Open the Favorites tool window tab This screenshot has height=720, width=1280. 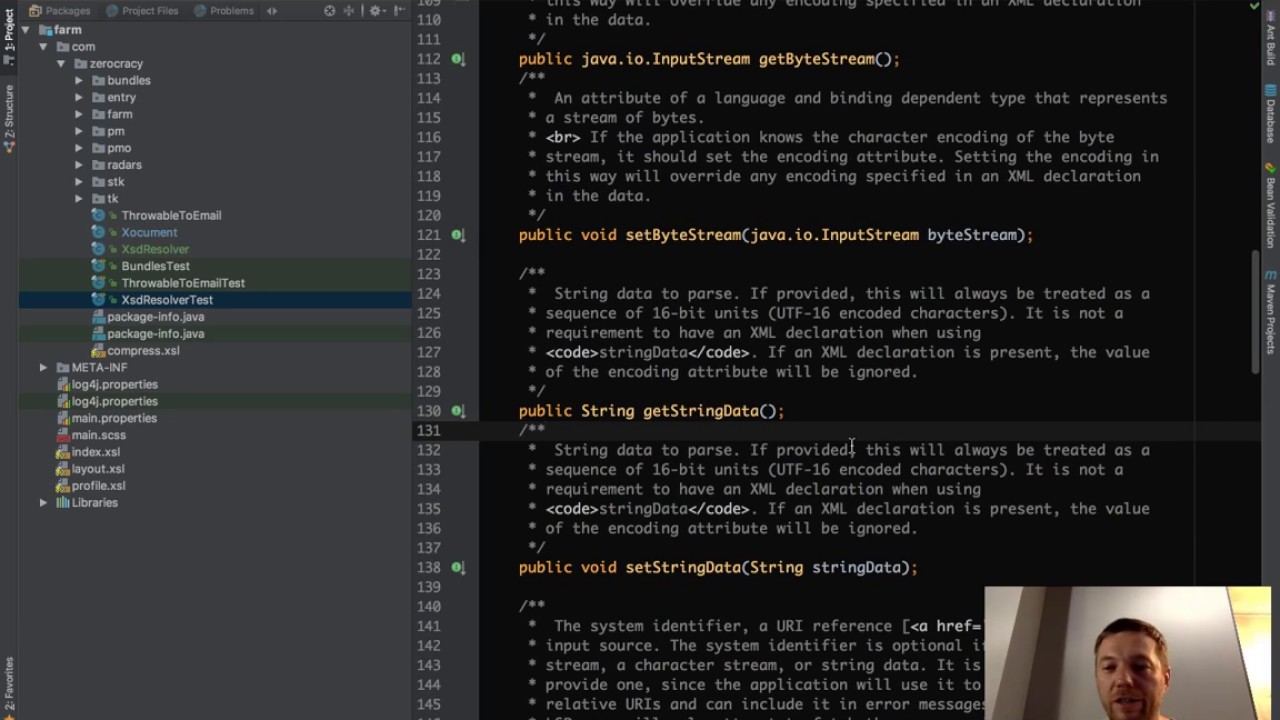[9, 685]
